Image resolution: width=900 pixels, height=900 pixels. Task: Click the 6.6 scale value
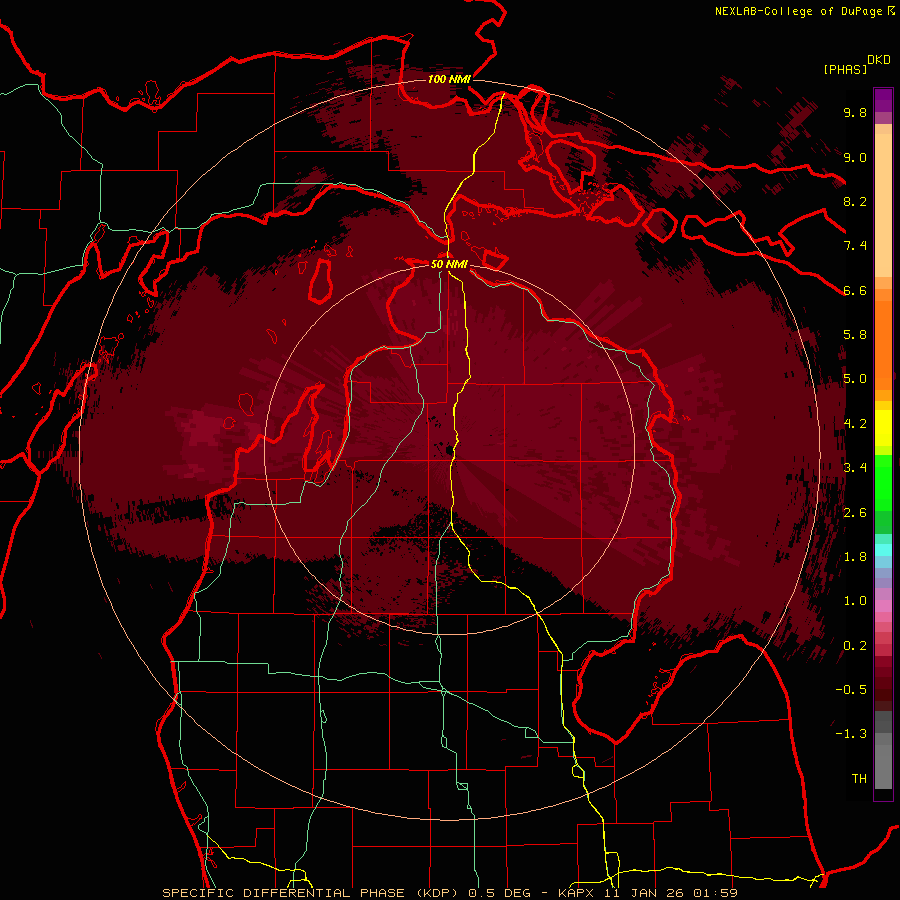pos(855,290)
